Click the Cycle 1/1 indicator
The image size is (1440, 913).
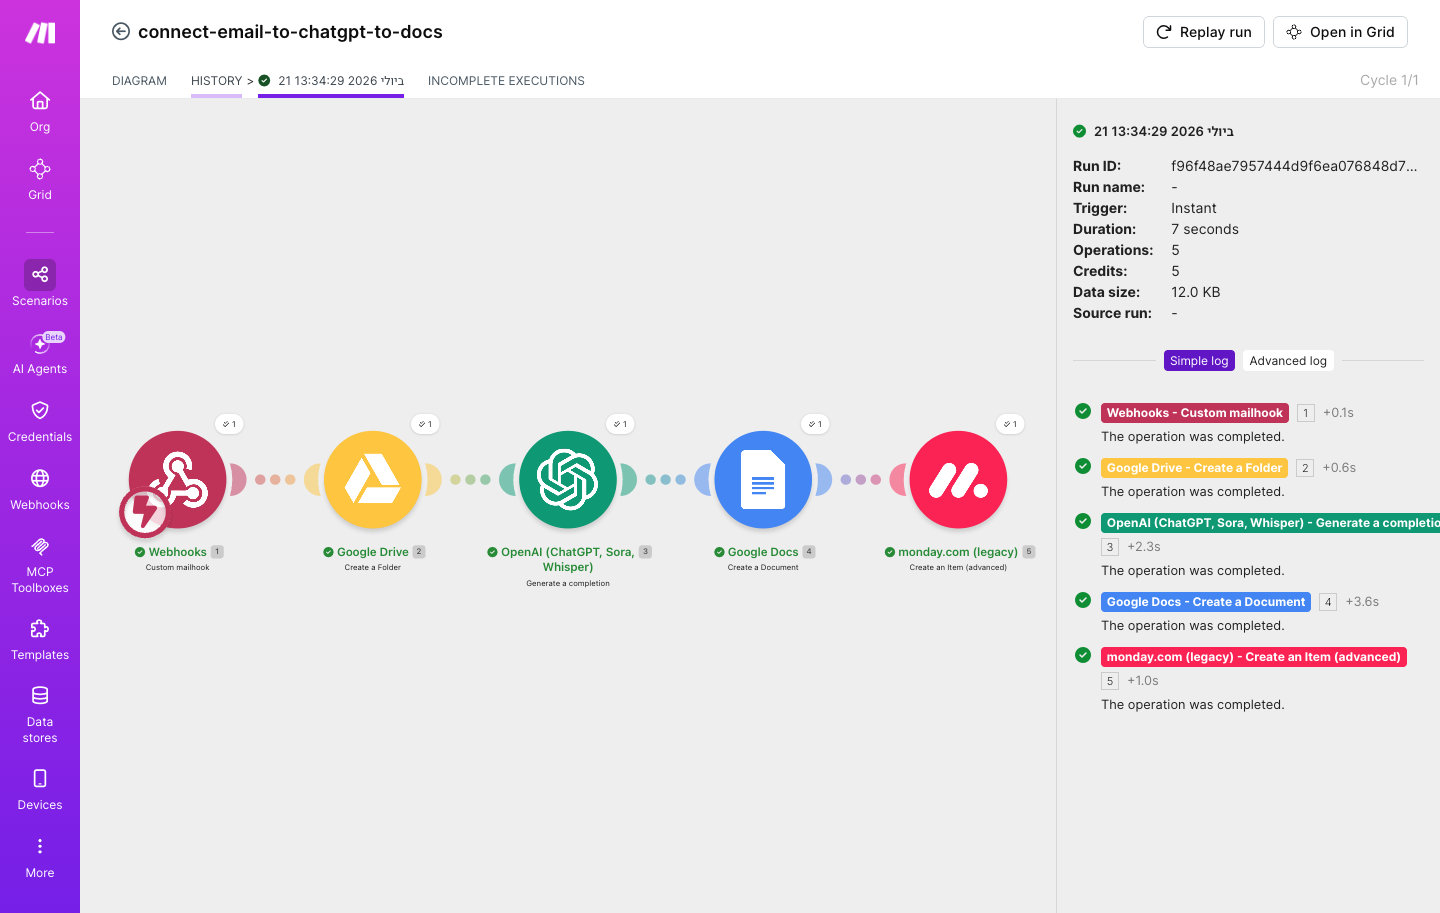coord(1389,80)
